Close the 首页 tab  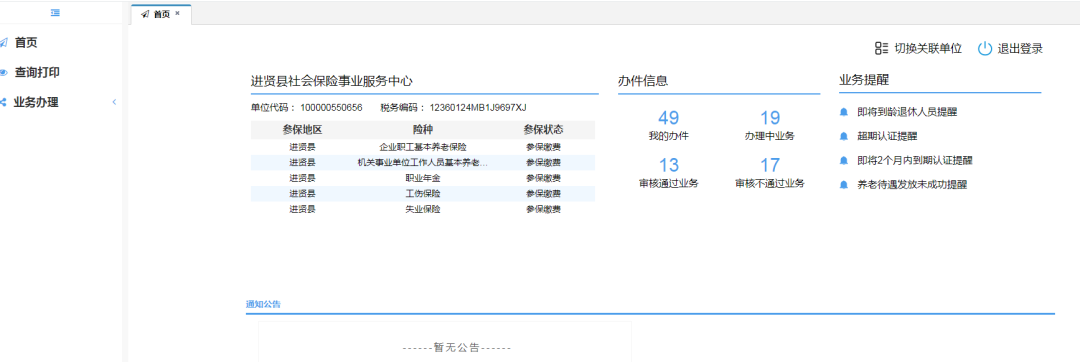(177, 13)
